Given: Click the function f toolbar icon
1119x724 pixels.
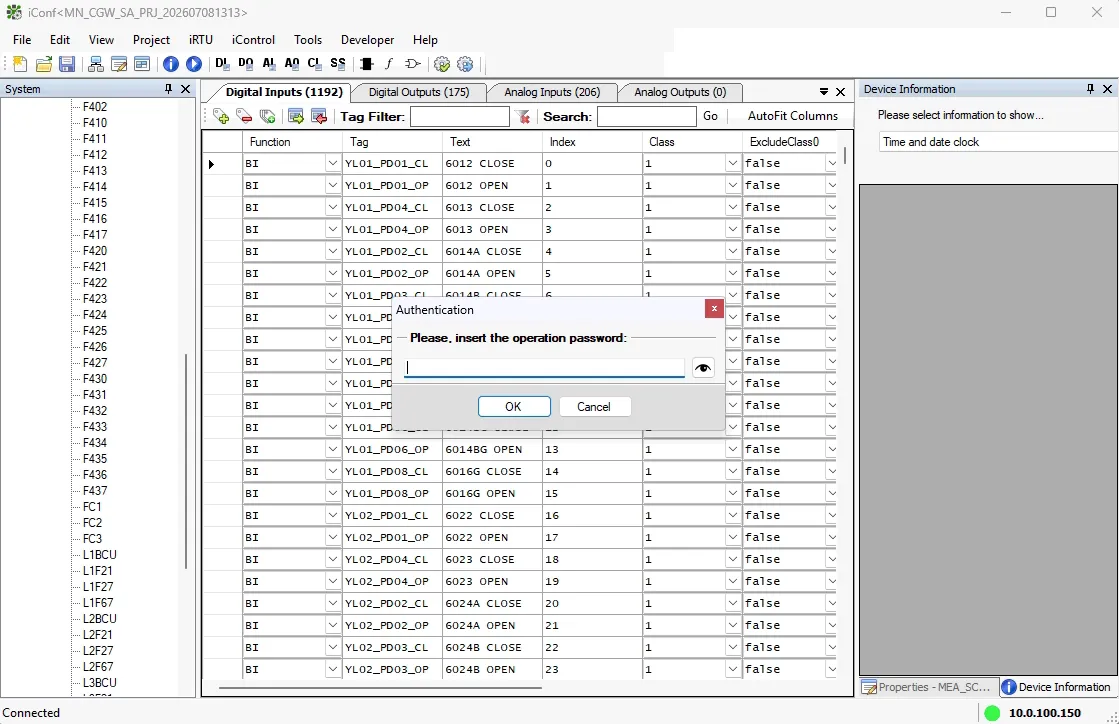Looking at the screenshot, I should tap(389, 64).
